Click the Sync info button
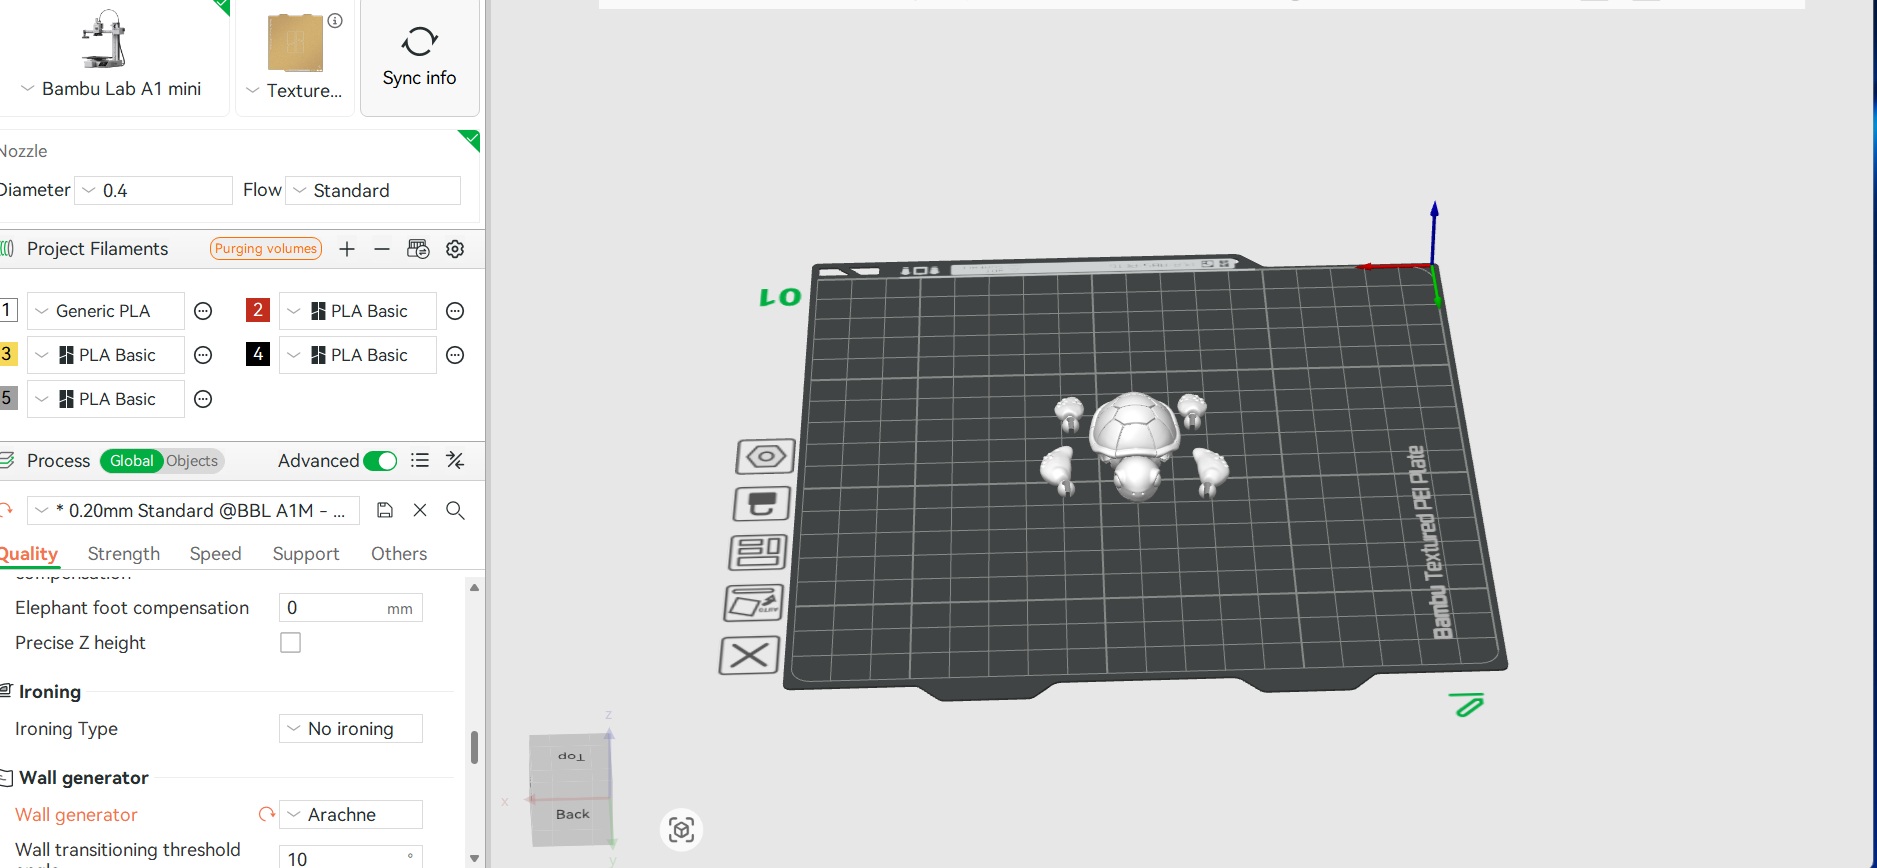Image resolution: width=1877 pixels, height=868 pixels. (419, 57)
